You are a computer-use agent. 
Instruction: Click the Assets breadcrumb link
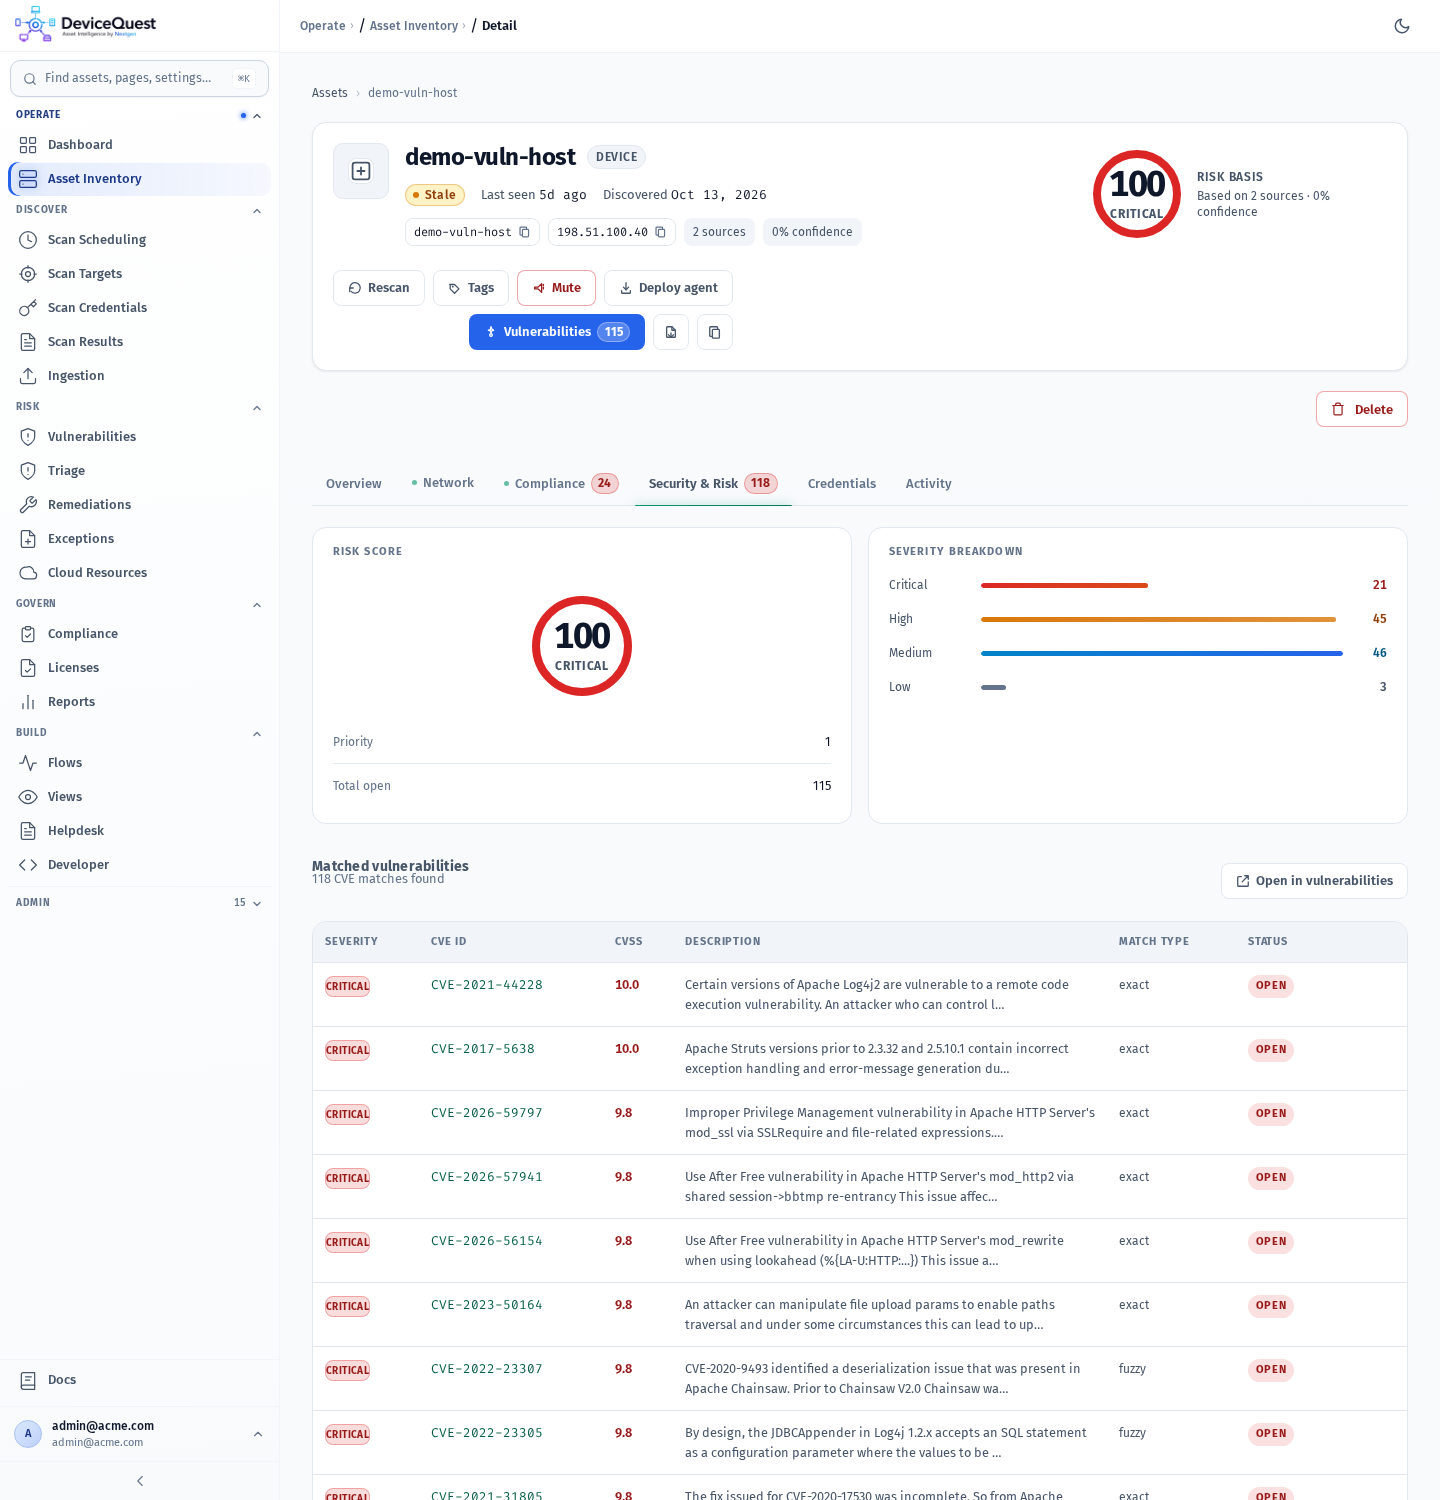click(330, 93)
